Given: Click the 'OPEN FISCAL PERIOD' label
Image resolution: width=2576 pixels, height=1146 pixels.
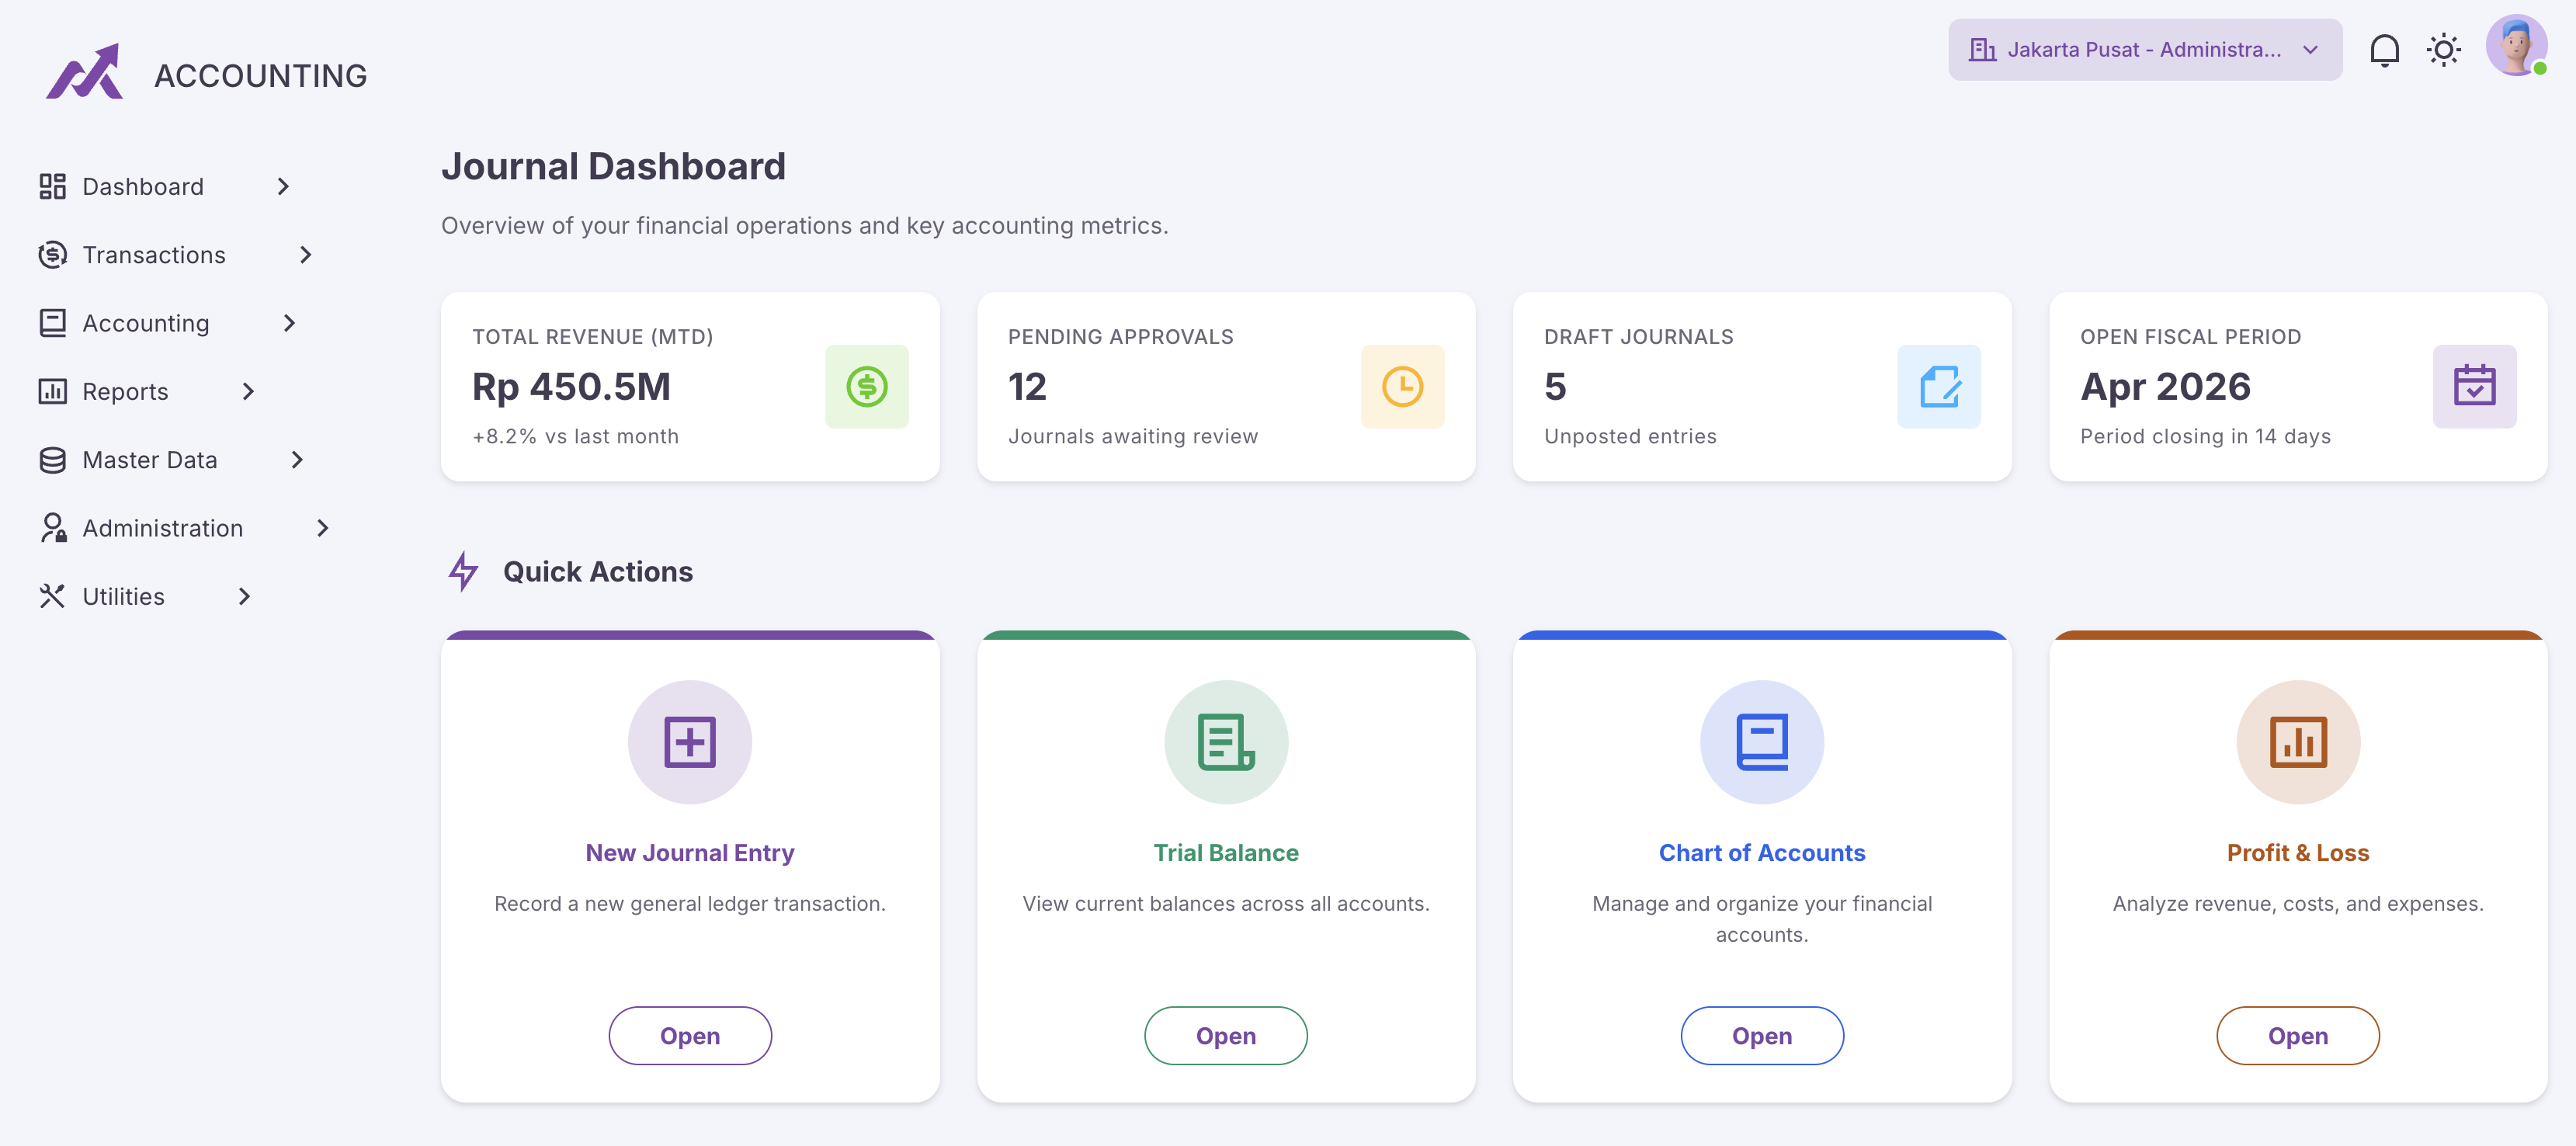Looking at the screenshot, I should 2190,337.
